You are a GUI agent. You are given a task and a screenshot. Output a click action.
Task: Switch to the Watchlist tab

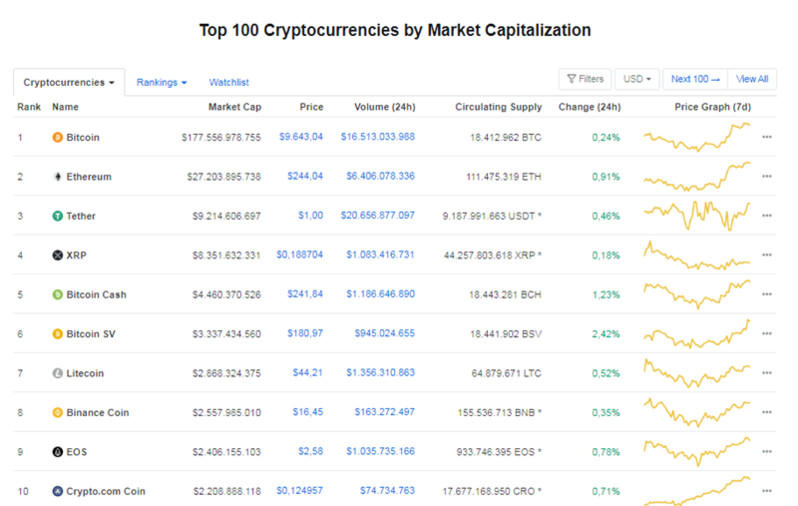point(229,82)
